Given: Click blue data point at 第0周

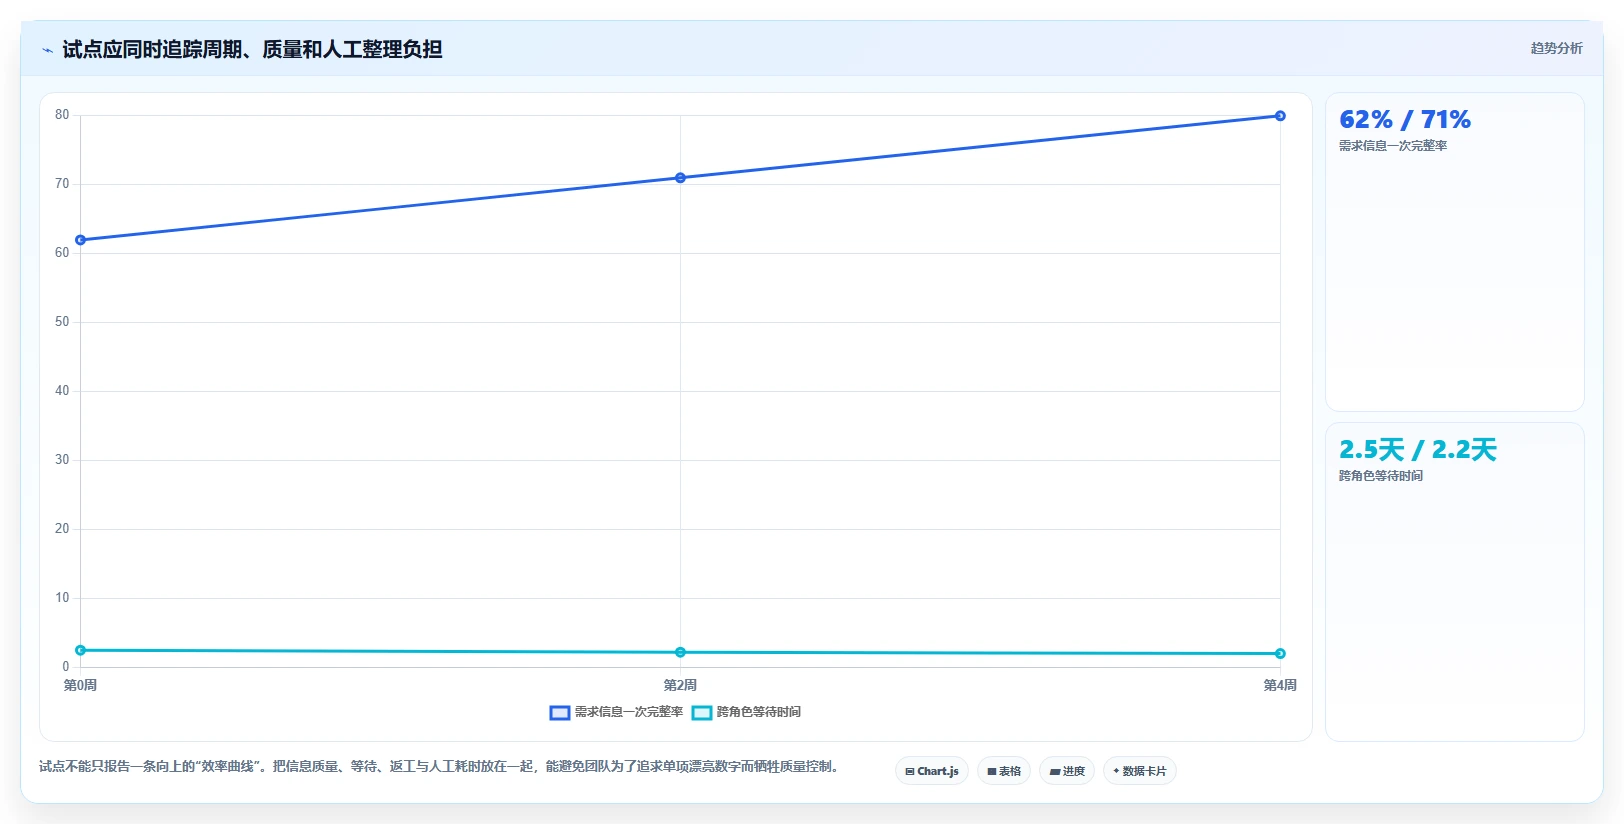Looking at the screenshot, I should [x=81, y=240].
